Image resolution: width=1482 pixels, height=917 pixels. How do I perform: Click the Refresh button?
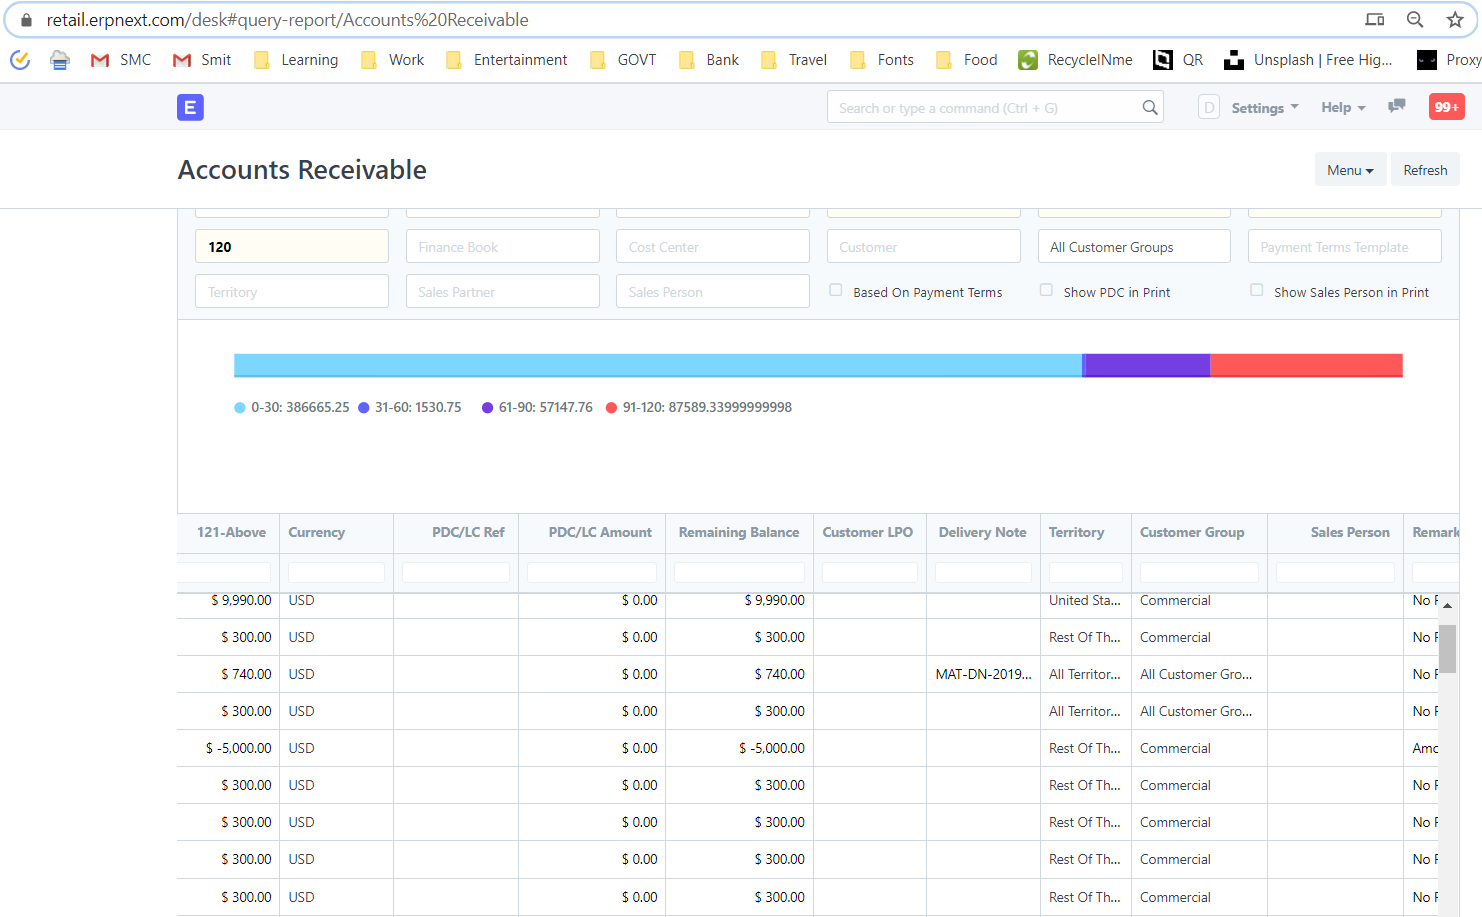1425,169
